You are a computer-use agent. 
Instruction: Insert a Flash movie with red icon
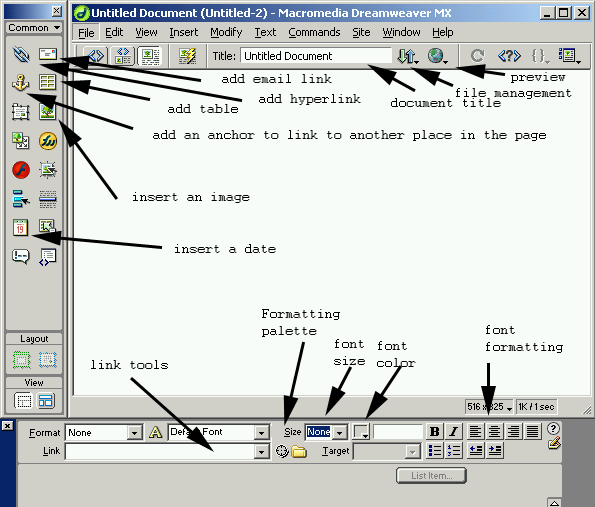tap(21, 170)
